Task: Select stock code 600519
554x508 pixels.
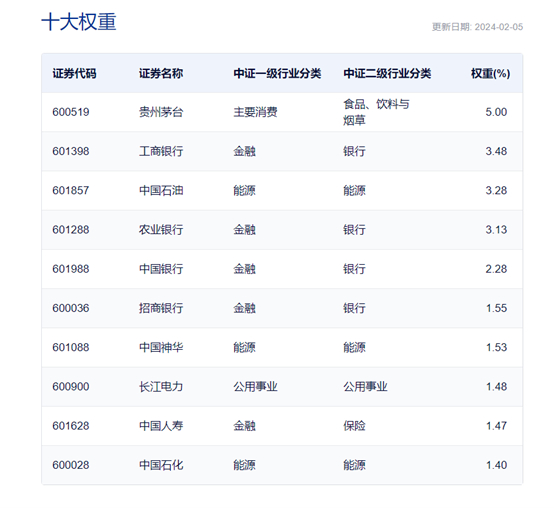Action: tap(71, 112)
